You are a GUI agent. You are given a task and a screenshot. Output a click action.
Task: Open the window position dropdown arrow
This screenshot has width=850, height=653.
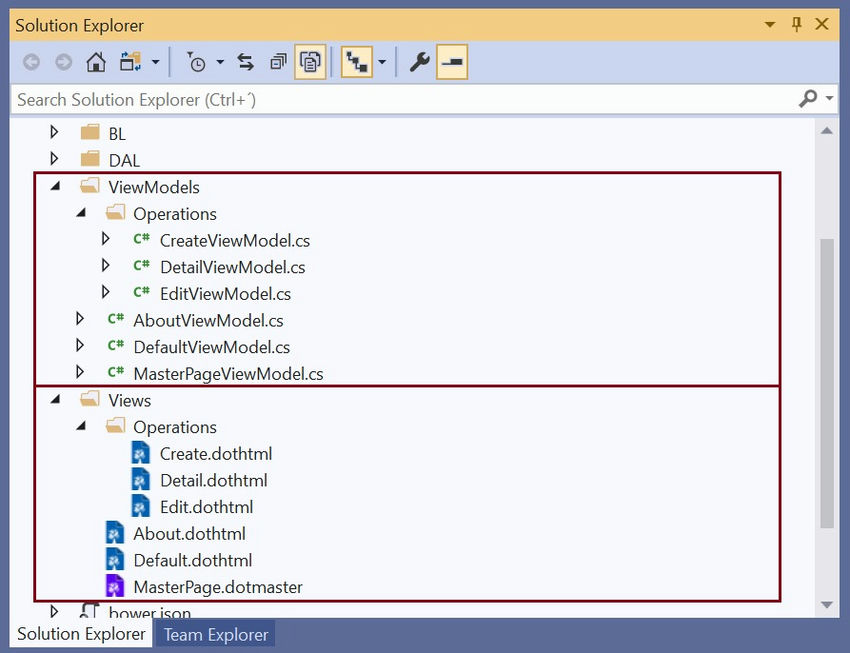pyautogui.click(x=769, y=24)
